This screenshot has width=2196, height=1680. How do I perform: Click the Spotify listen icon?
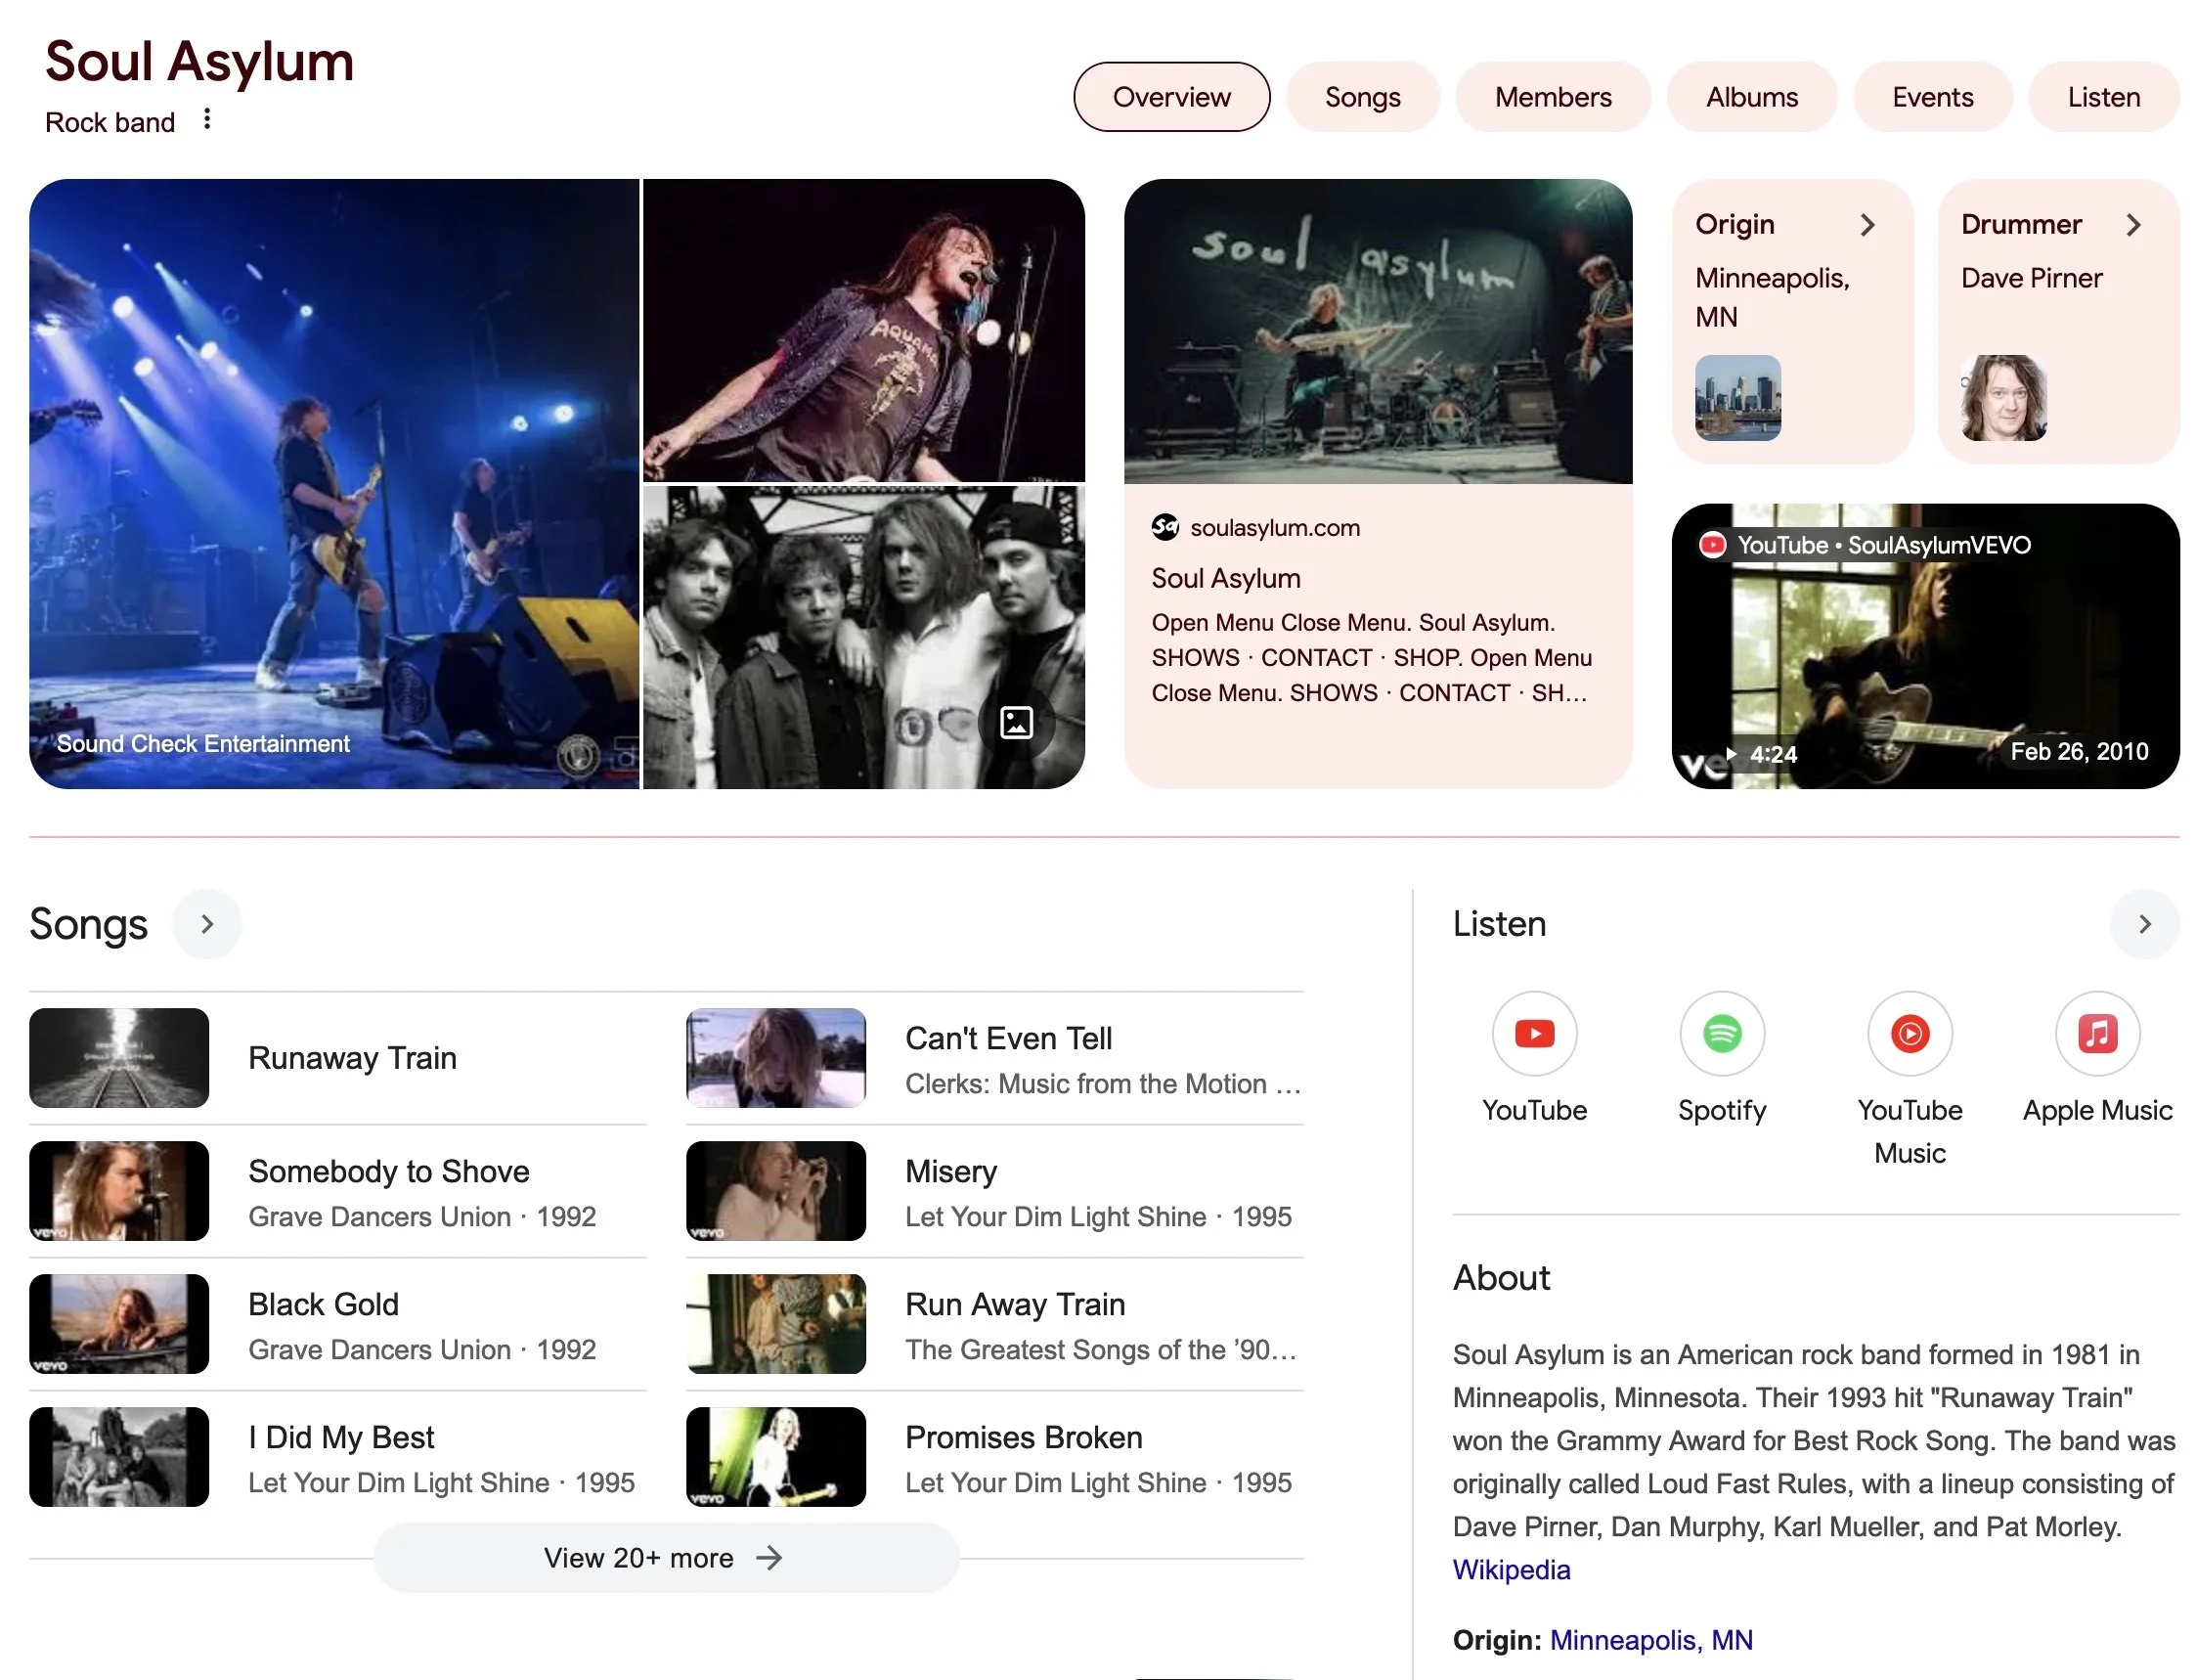point(1721,1033)
